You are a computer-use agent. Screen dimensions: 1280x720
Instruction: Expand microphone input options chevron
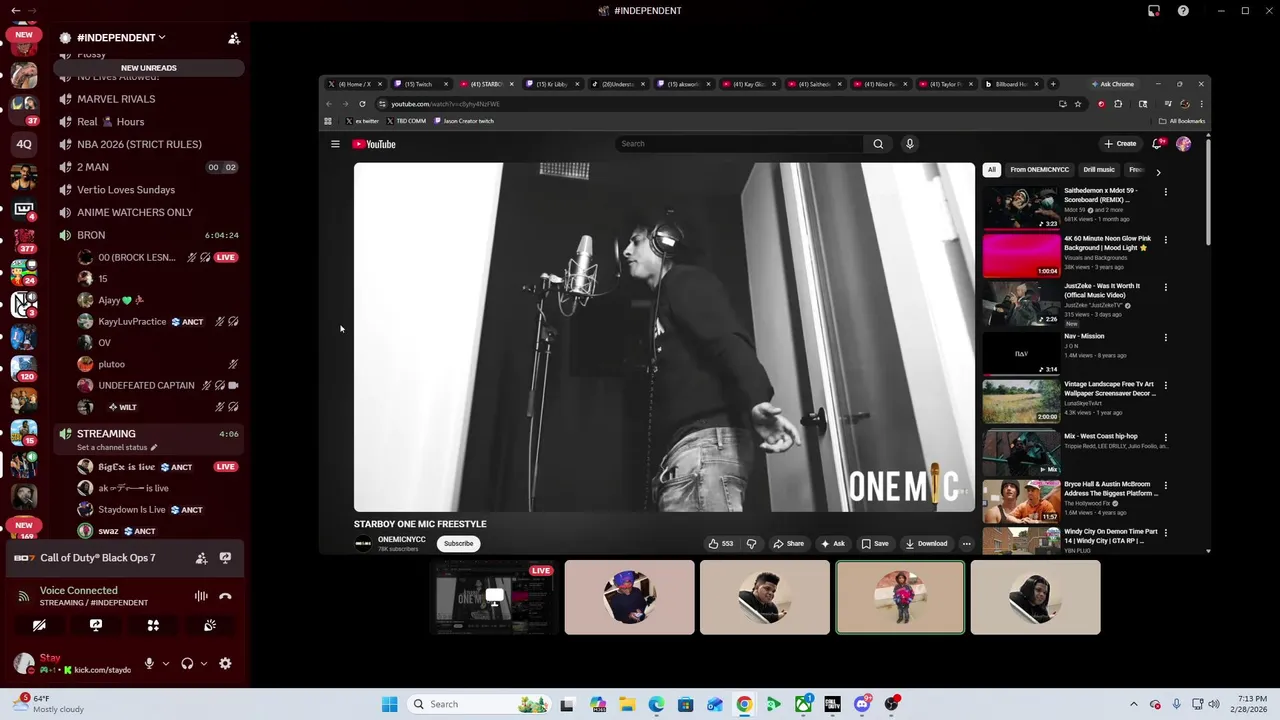pyautogui.click(x=166, y=663)
